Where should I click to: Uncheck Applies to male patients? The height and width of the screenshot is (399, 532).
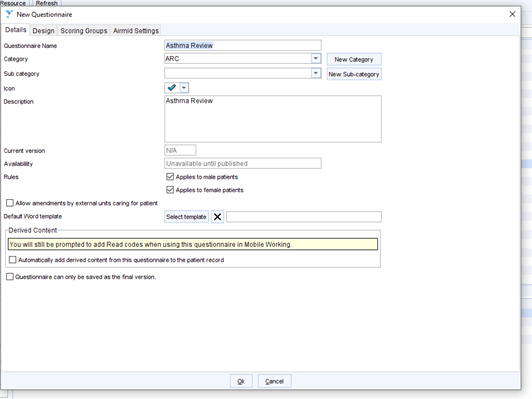170,177
